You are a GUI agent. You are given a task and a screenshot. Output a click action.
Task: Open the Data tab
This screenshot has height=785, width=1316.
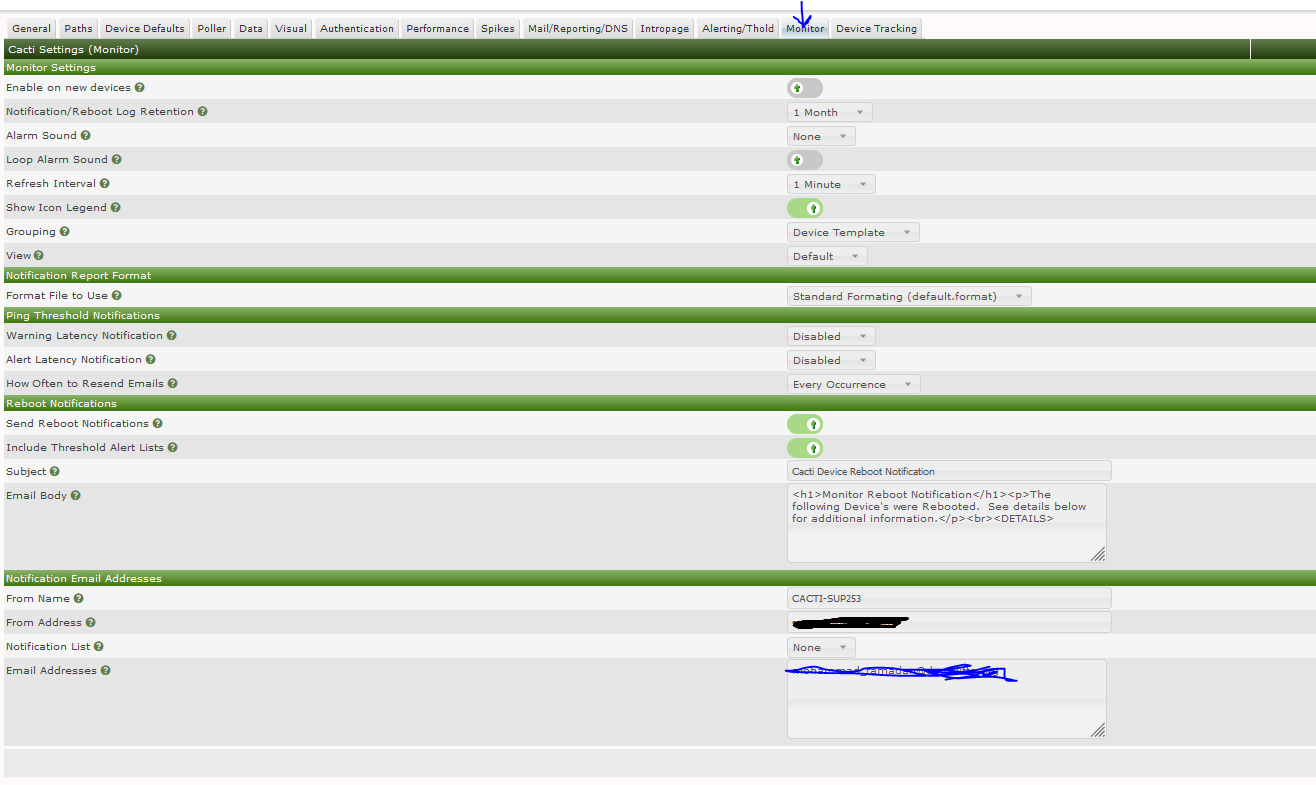coord(251,29)
